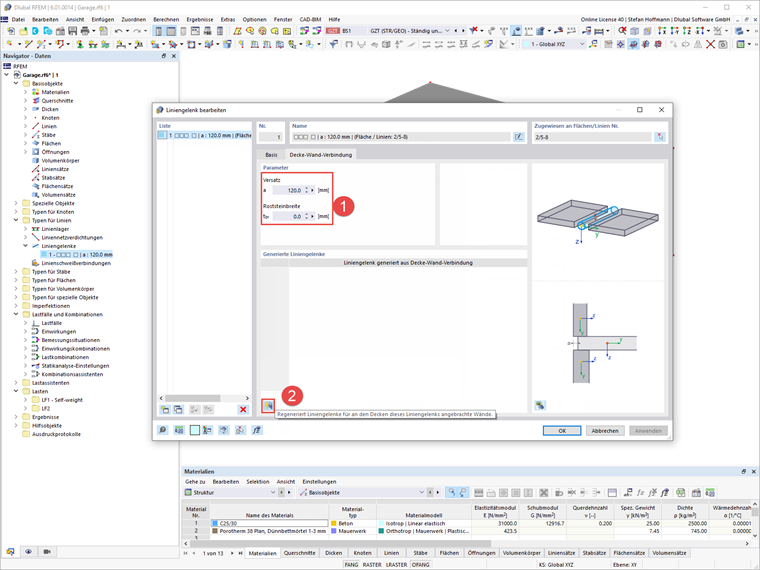Click the open model folder icon in toolbar
Viewport: 760px width, 570px height.
[23, 31]
